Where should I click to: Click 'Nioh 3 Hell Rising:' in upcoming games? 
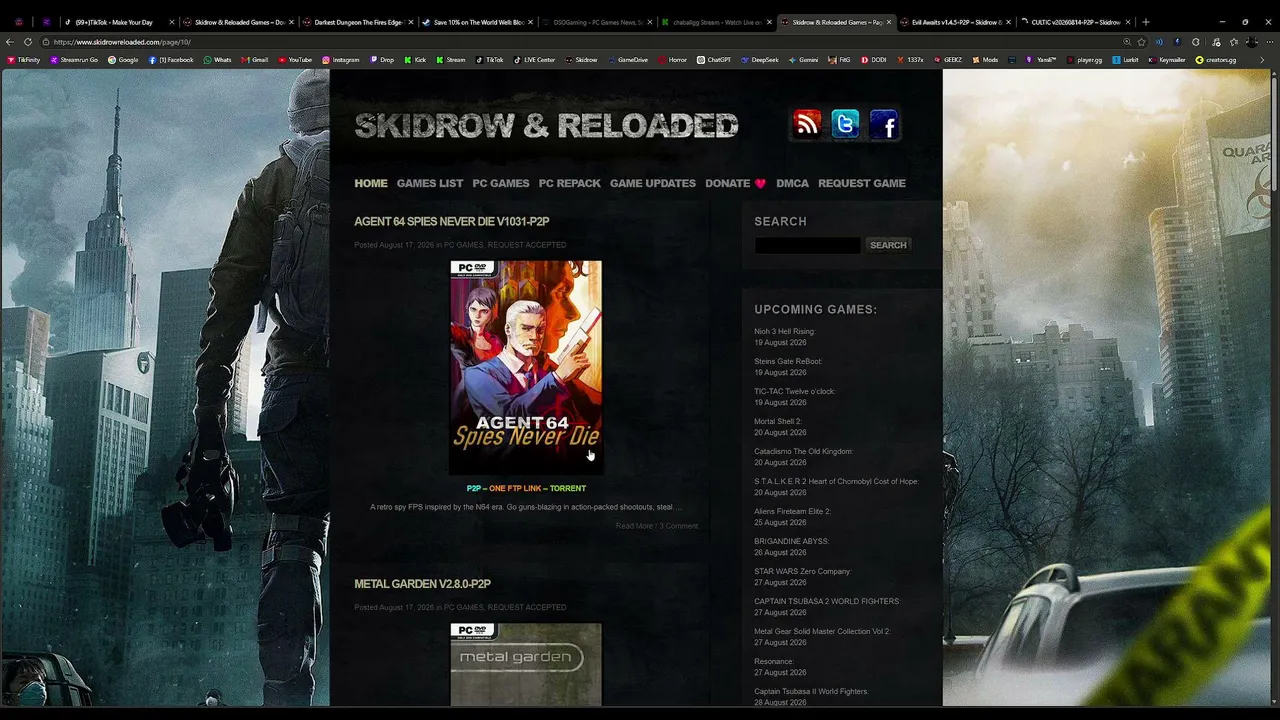tap(785, 331)
